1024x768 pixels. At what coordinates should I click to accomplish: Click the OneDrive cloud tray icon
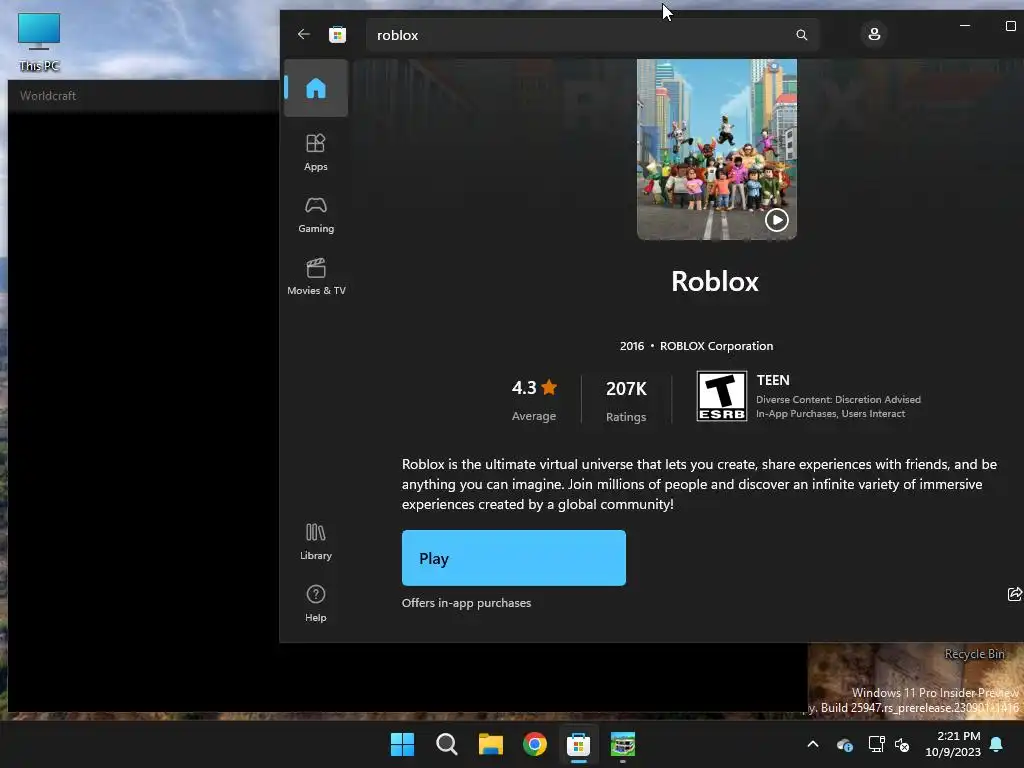pos(844,744)
